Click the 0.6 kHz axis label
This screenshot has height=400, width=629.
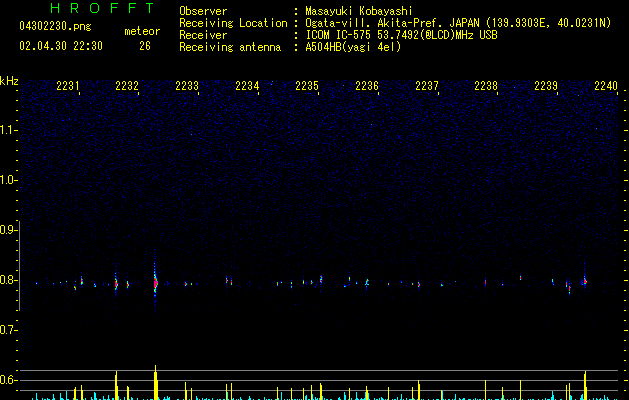8,380
